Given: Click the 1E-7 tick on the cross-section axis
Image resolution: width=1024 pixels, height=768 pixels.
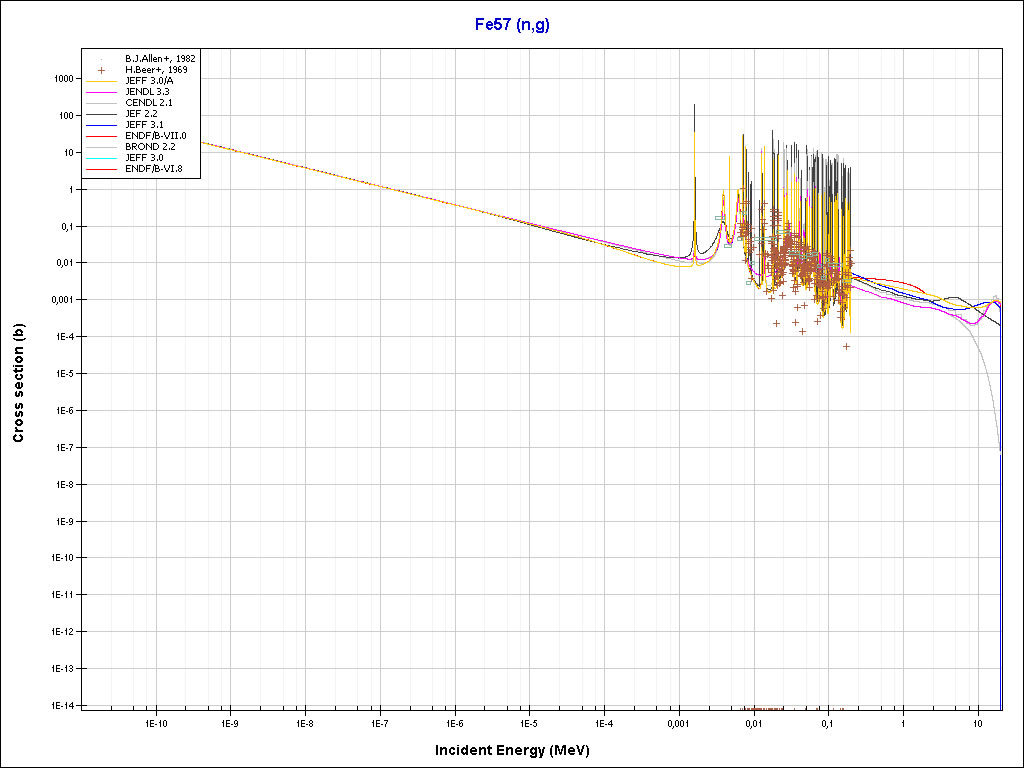Looking at the screenshot, I should pos(64,447).
